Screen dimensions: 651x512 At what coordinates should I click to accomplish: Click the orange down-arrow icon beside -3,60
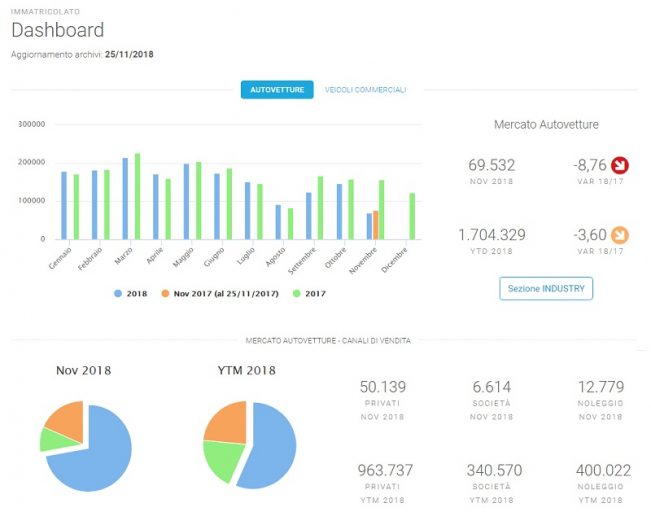619,235
